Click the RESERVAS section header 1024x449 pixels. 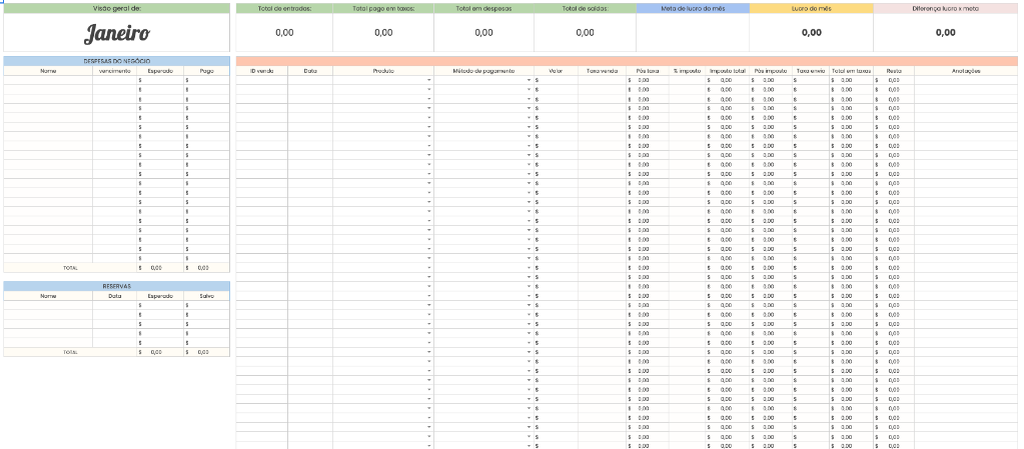click(117, 286)
